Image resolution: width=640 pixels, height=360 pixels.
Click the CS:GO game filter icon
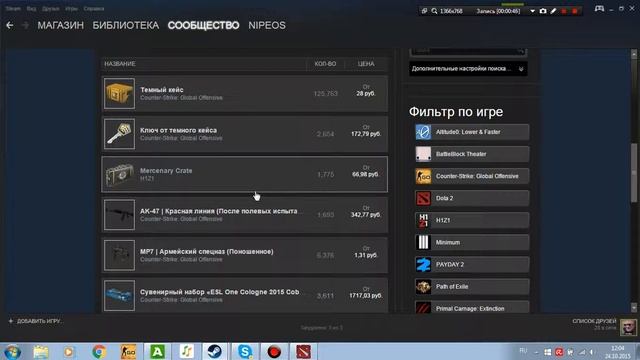coord(423,176)
